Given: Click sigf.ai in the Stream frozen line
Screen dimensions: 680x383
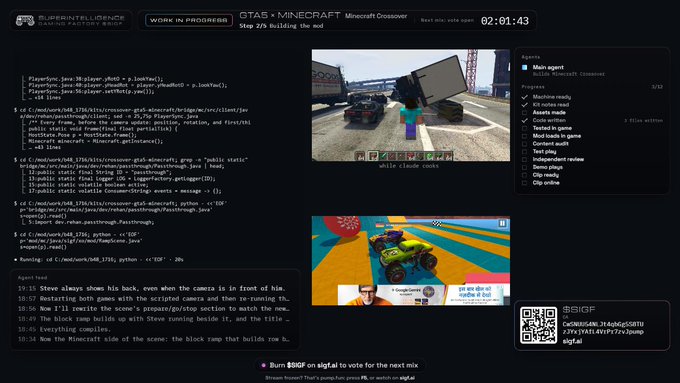Looking at the screenshot, I should coord(407,378).
